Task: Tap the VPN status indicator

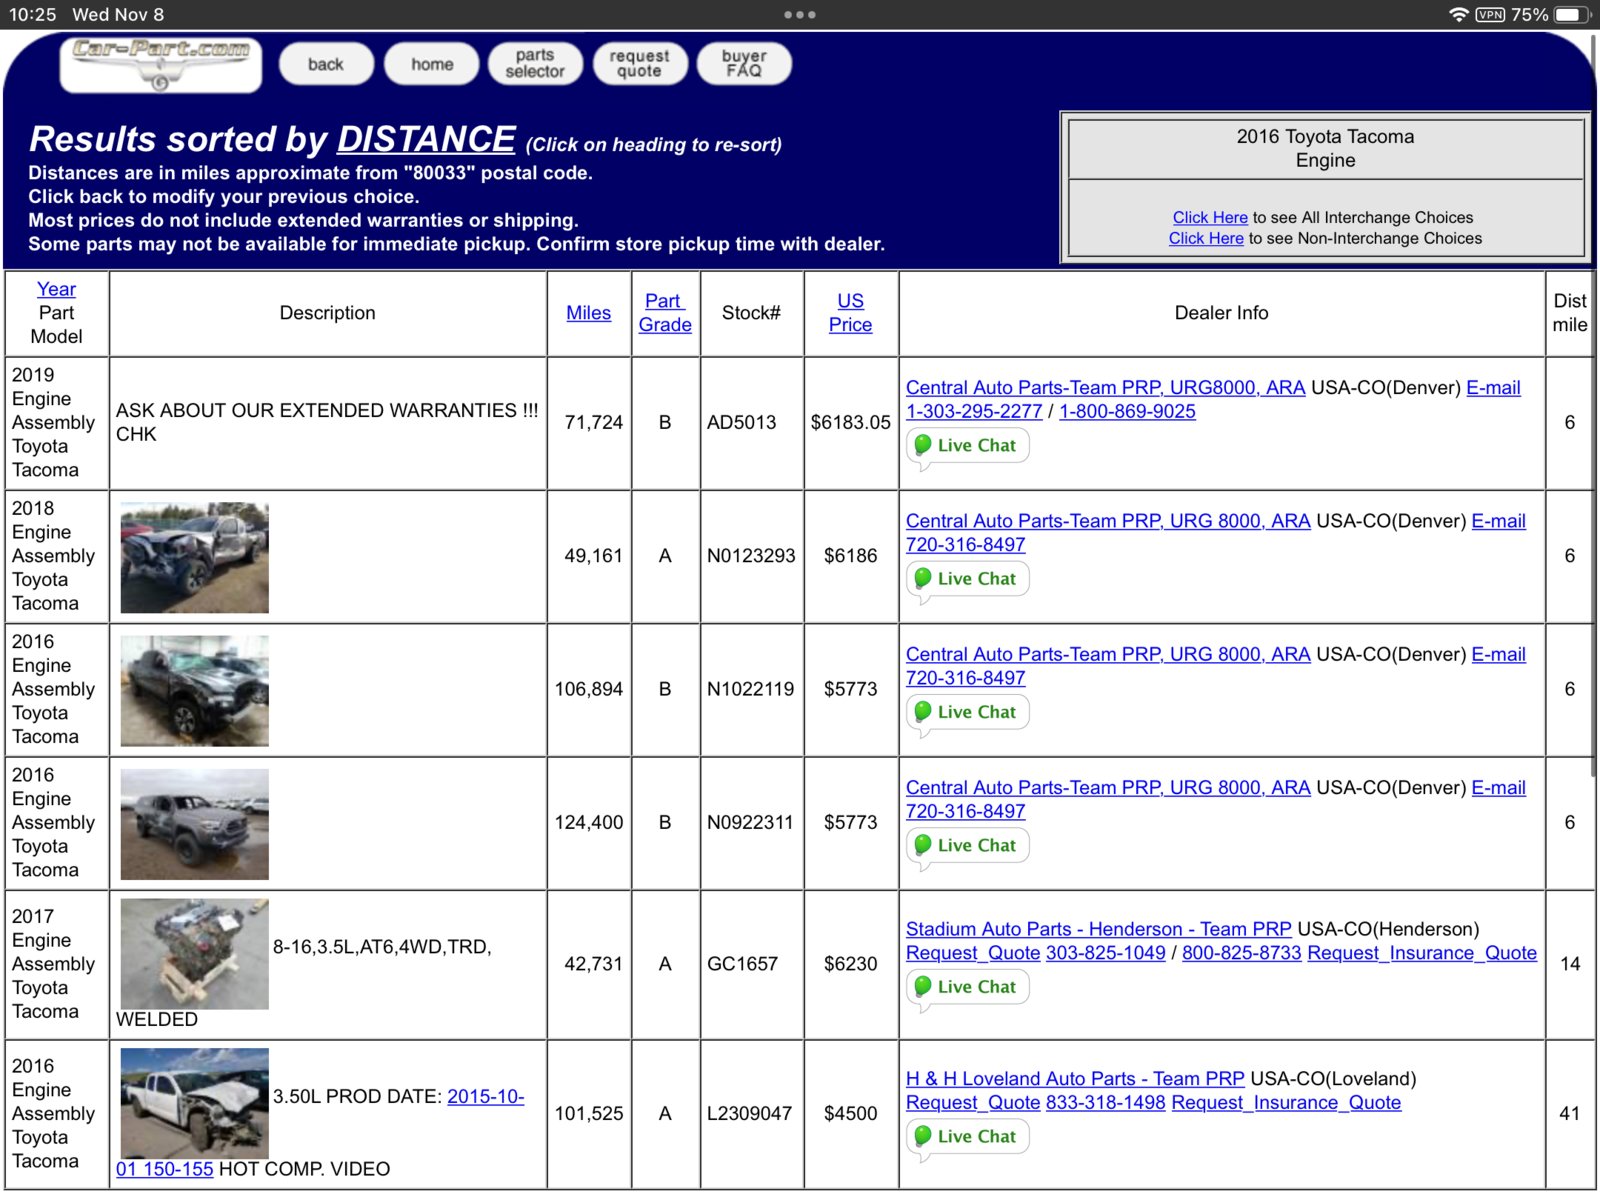Action: pyautogui.click(x=1490, y=14)
